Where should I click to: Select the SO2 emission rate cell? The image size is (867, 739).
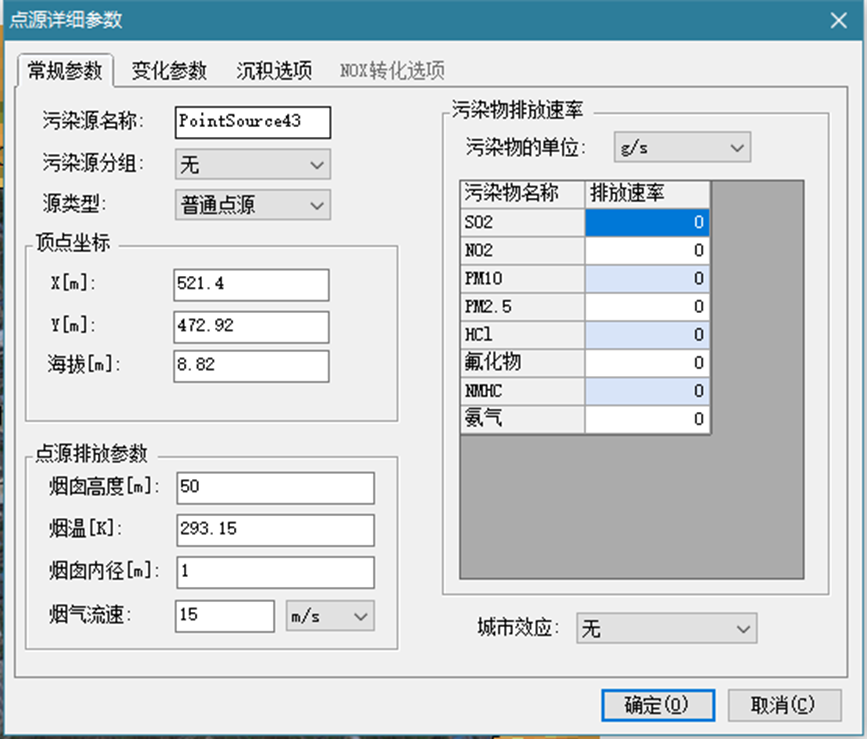click(x=647, y=222)
